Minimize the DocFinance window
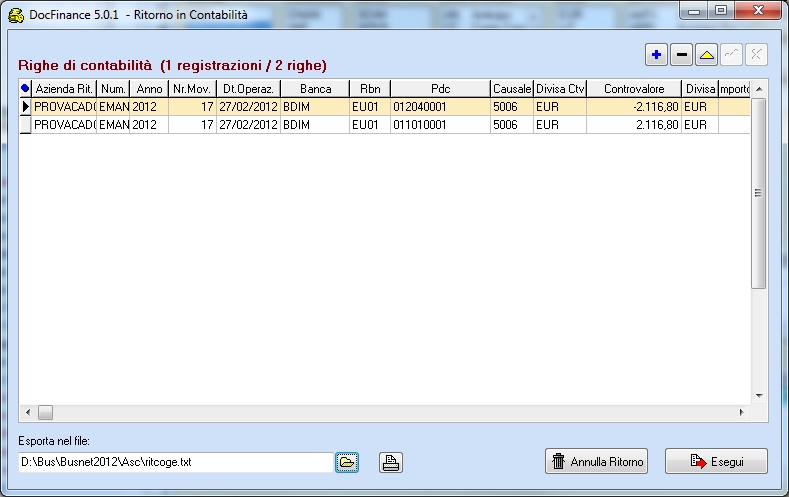This screenshot has height=497, width=789. [x=694, y=10]
